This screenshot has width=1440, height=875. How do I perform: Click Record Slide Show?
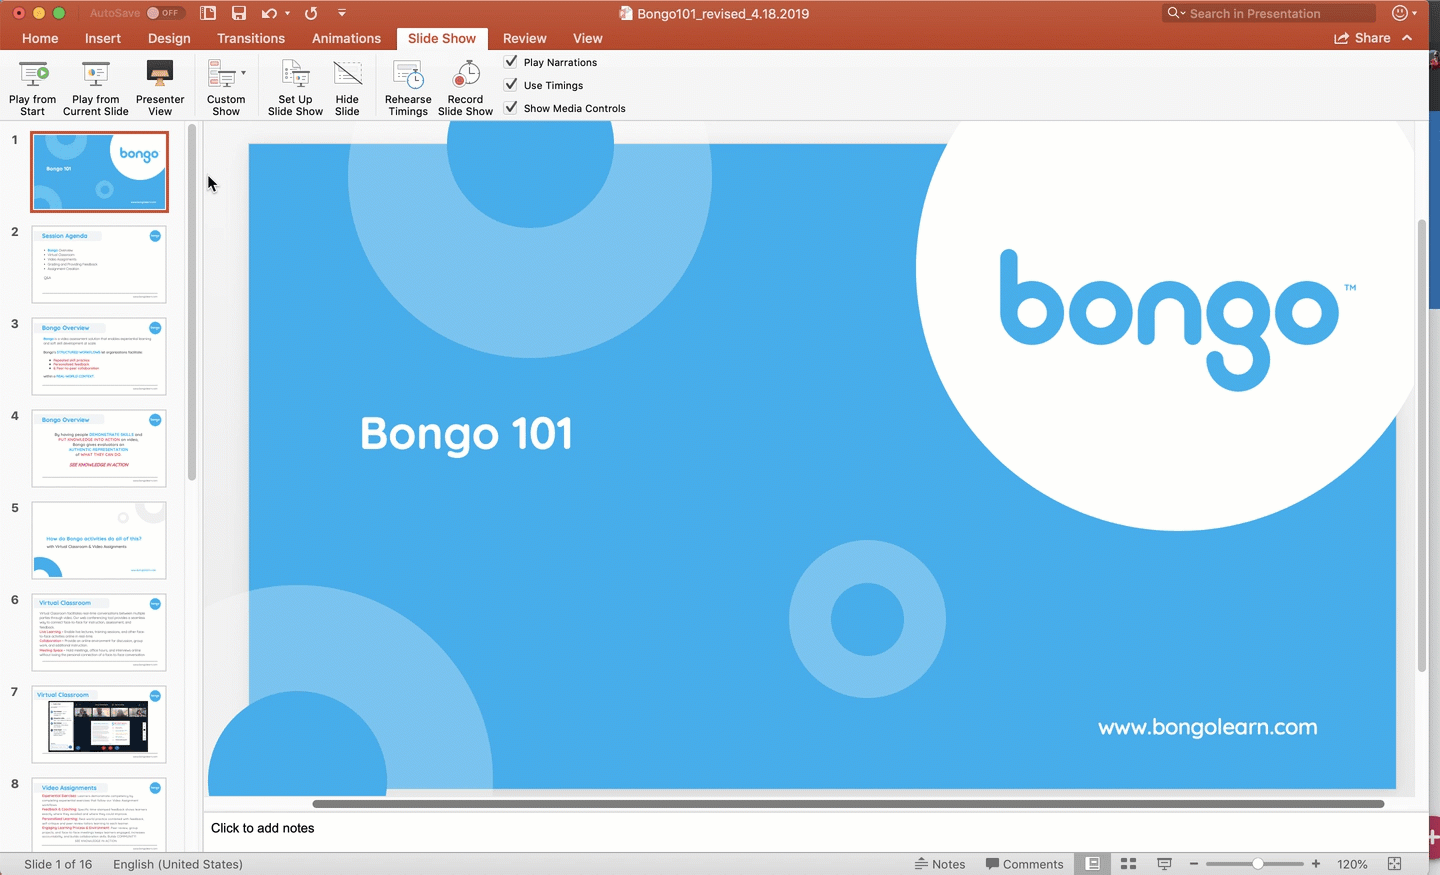[x=465, y=75]
